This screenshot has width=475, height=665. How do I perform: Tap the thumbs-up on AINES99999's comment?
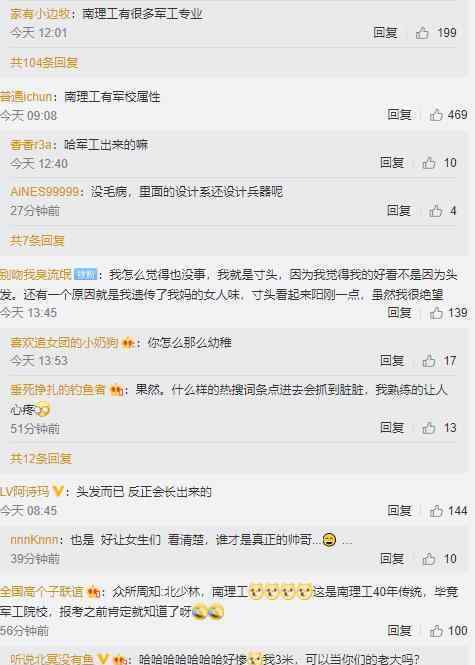click(x=436, y=210)
